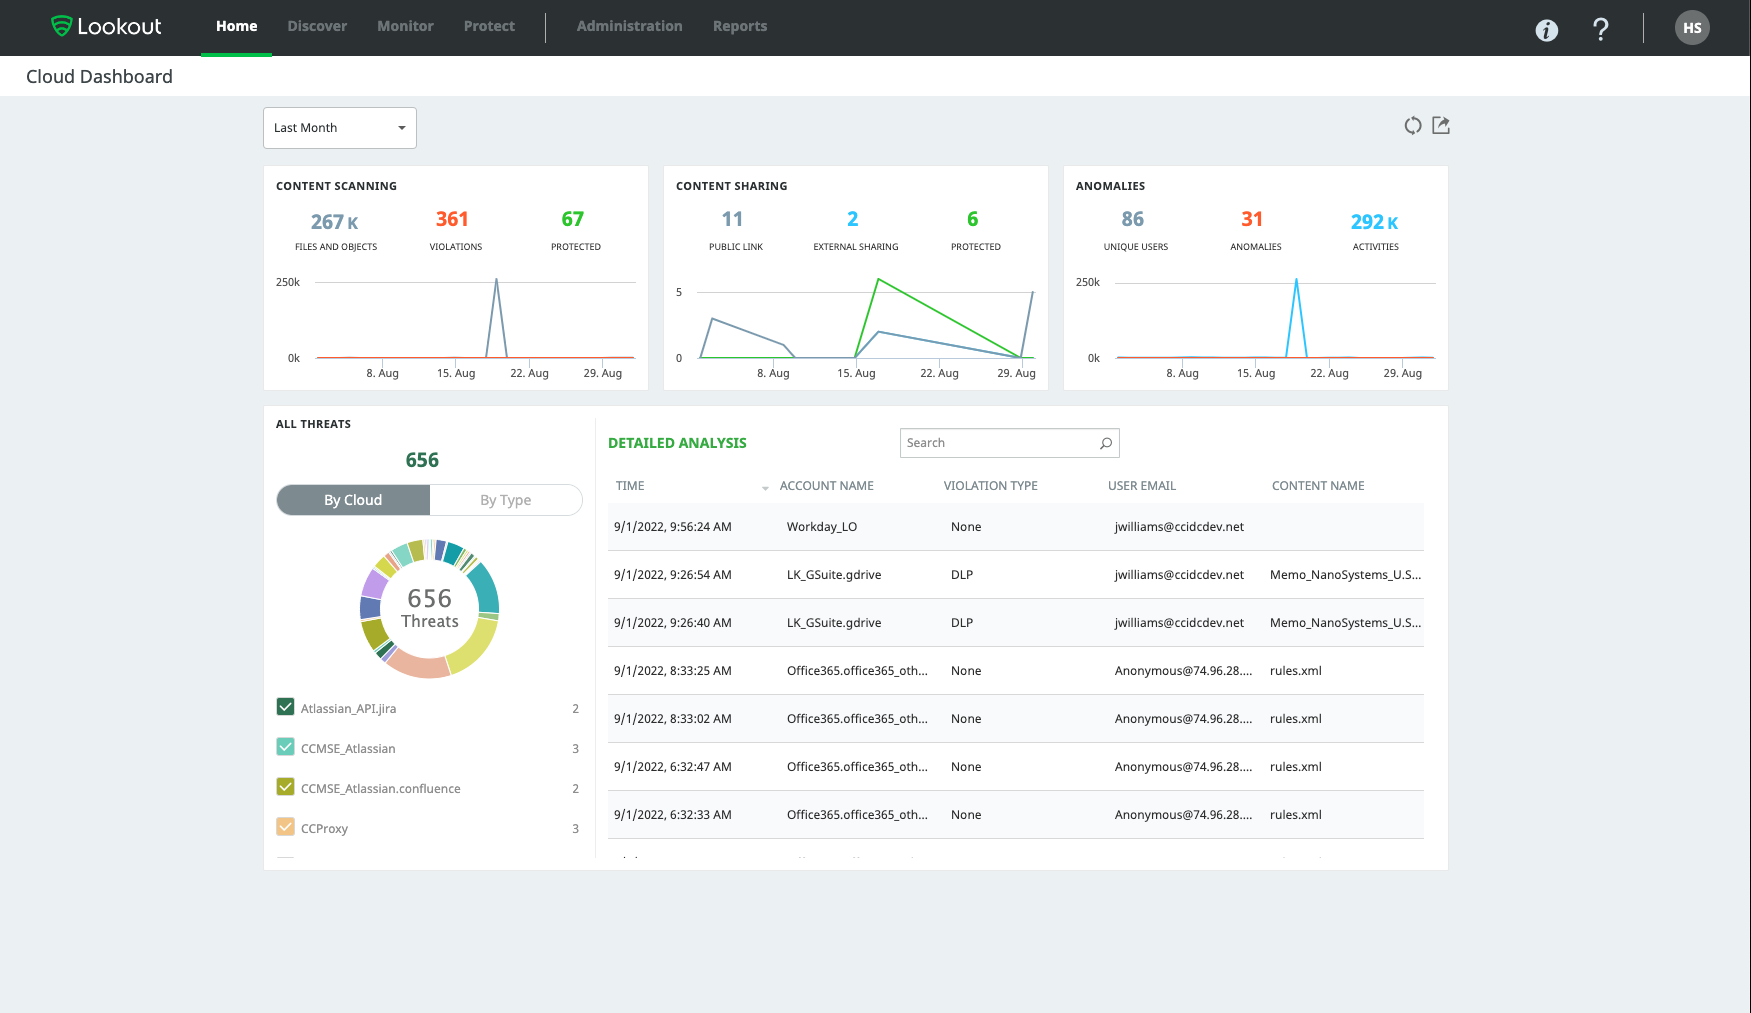This screenshot has width=1751, height=1013.
Task: Open the Reports section
Action: (739, 26)
